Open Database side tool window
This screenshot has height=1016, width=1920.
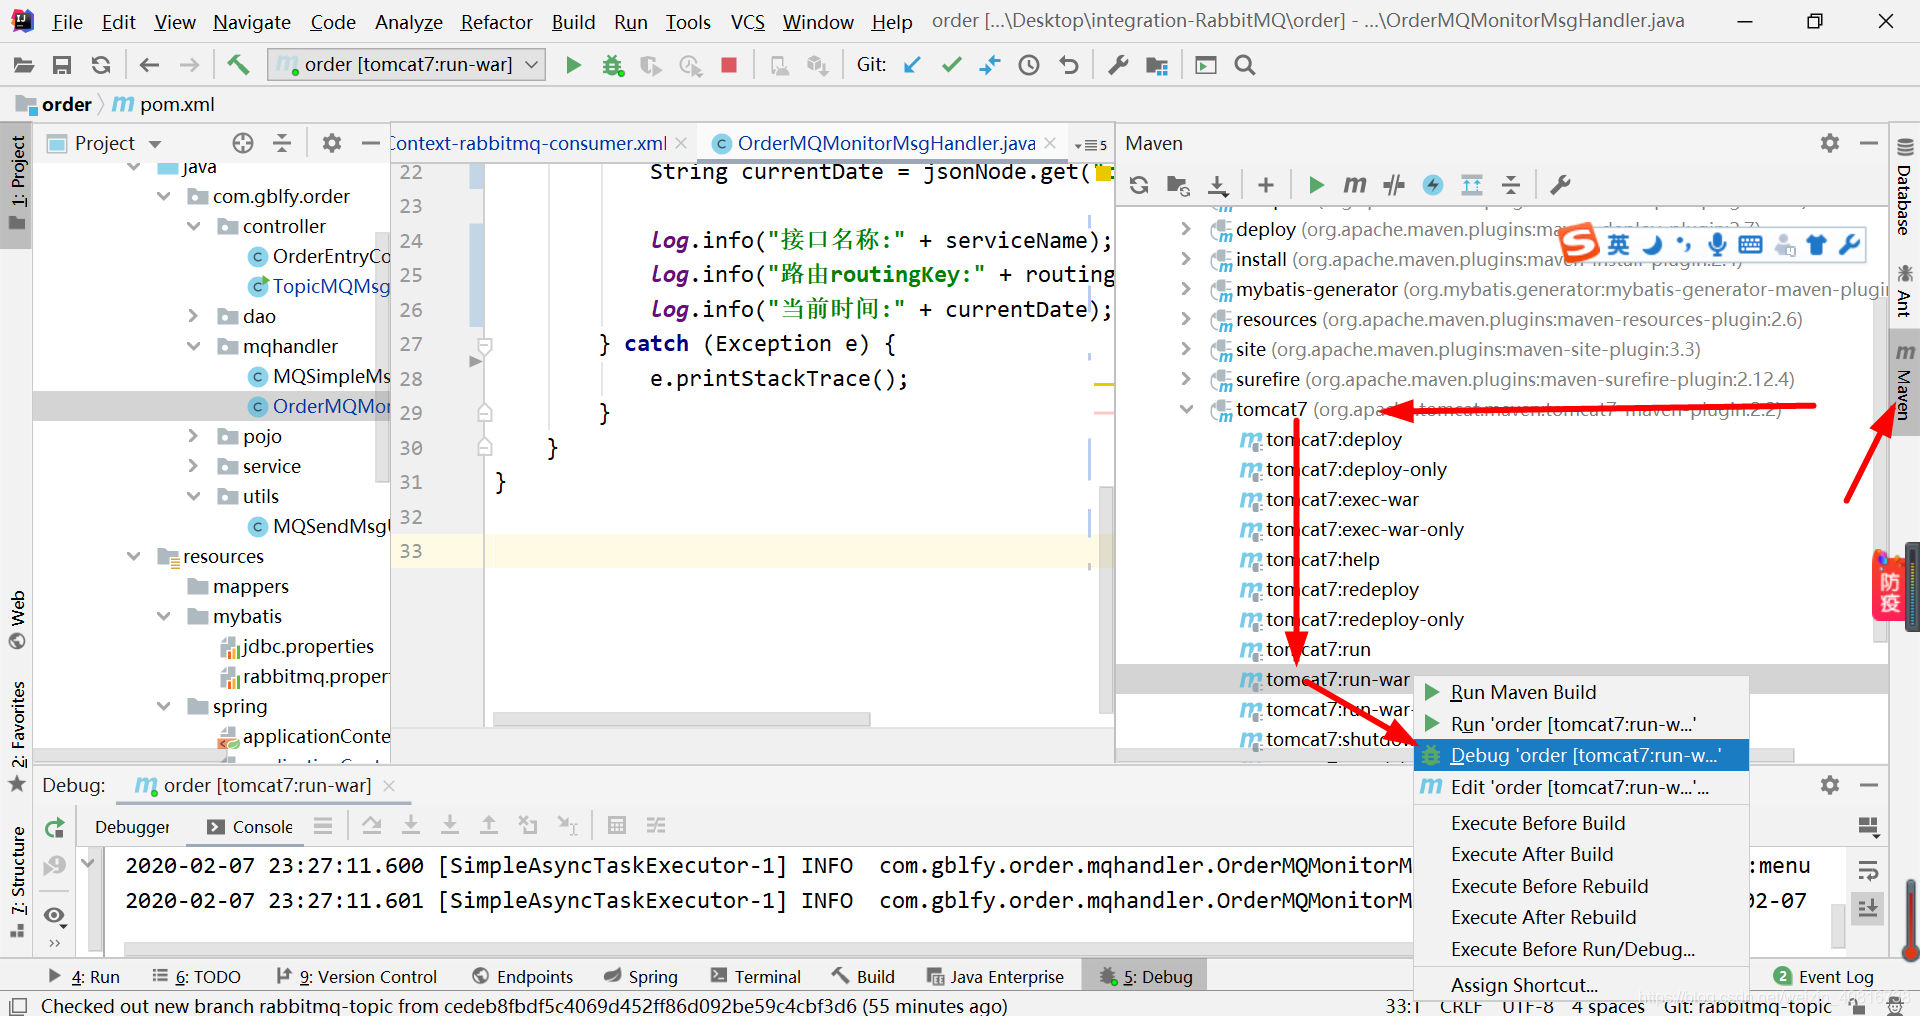1904,187
